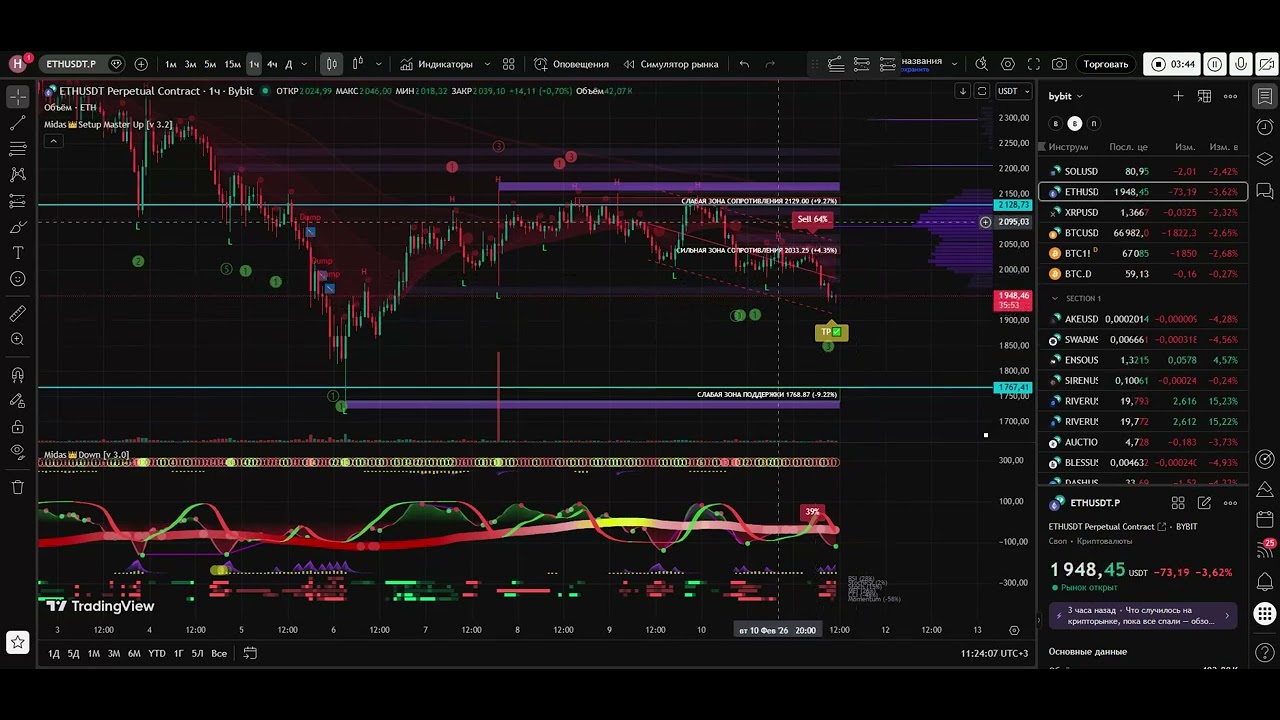Viewport: 1280px width, 720px height.
Task: Select the 5м timeframe
Action: click(210, 64)
